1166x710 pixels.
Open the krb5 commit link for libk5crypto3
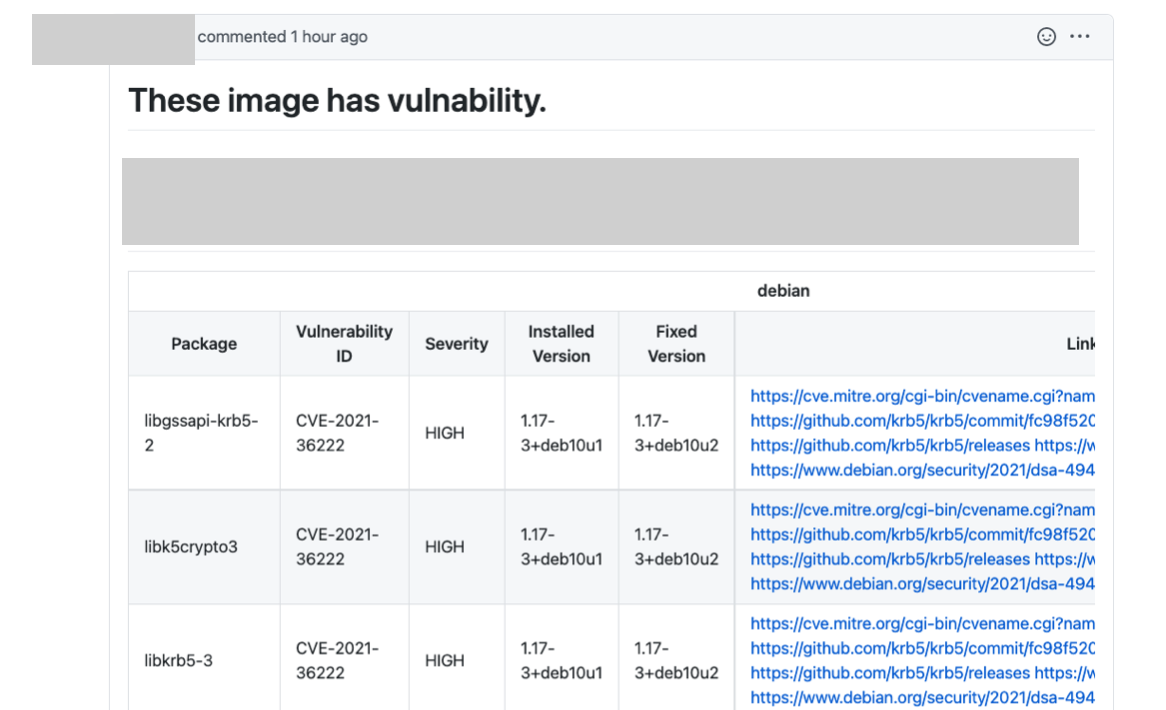920,535
